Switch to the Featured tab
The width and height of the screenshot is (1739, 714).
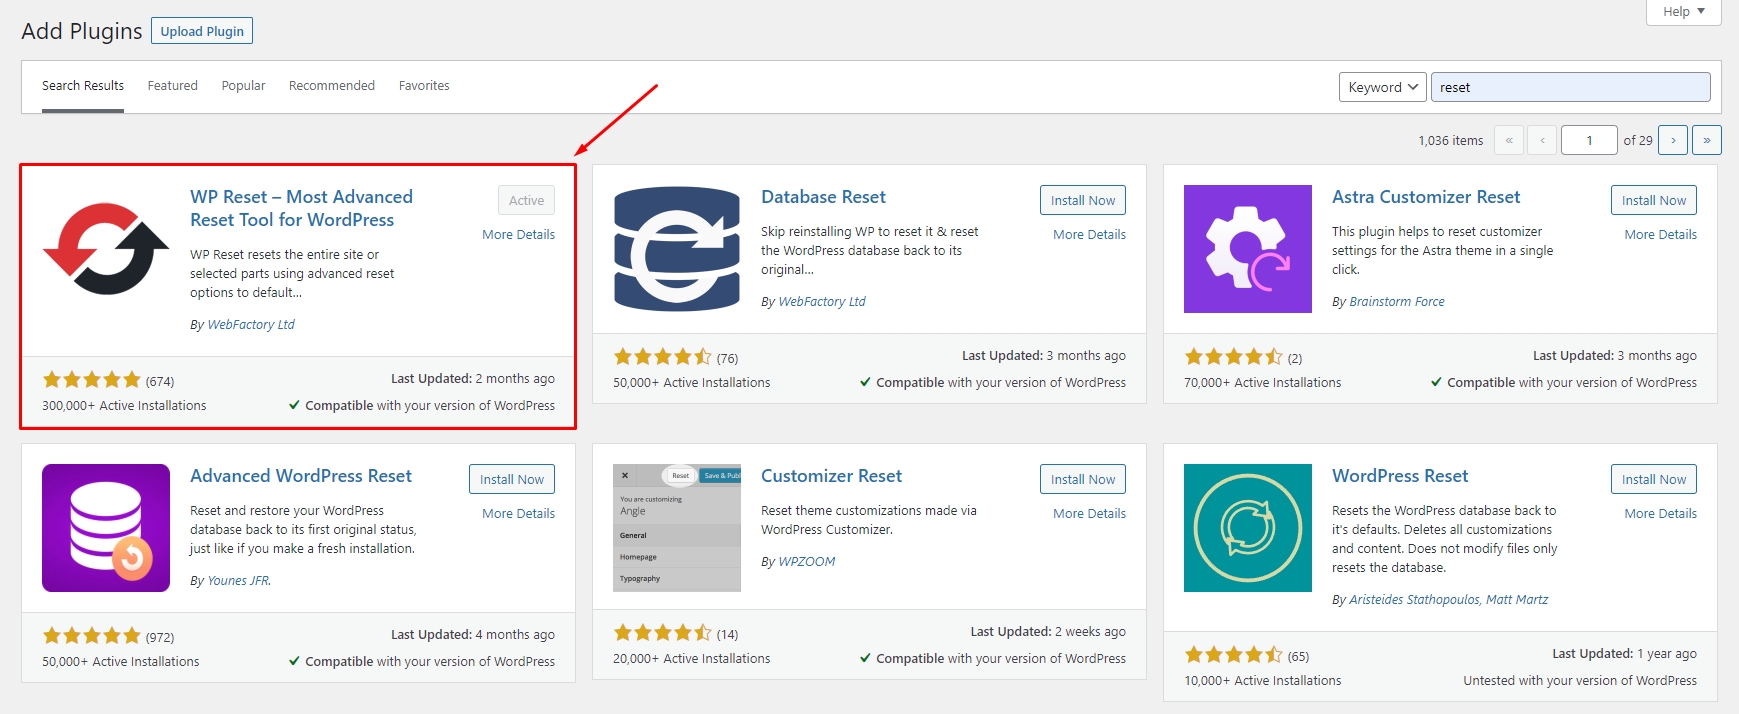click(173, 86)
